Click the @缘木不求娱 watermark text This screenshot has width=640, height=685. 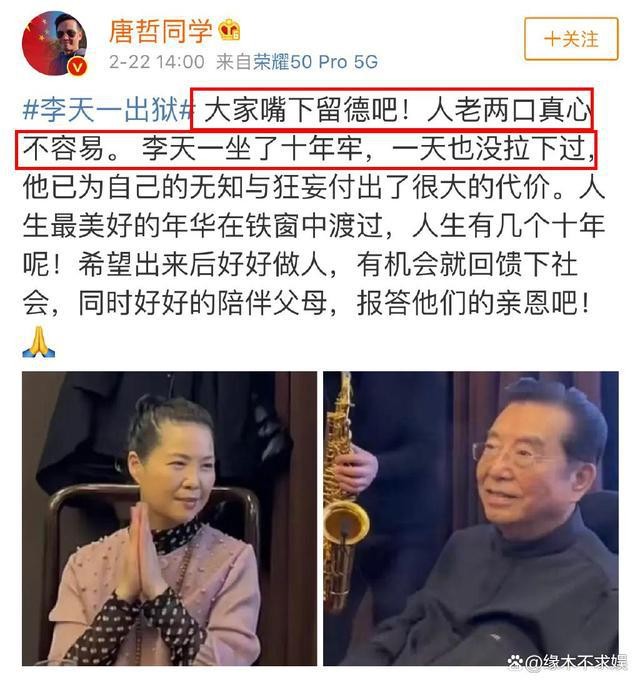(576, 663)
